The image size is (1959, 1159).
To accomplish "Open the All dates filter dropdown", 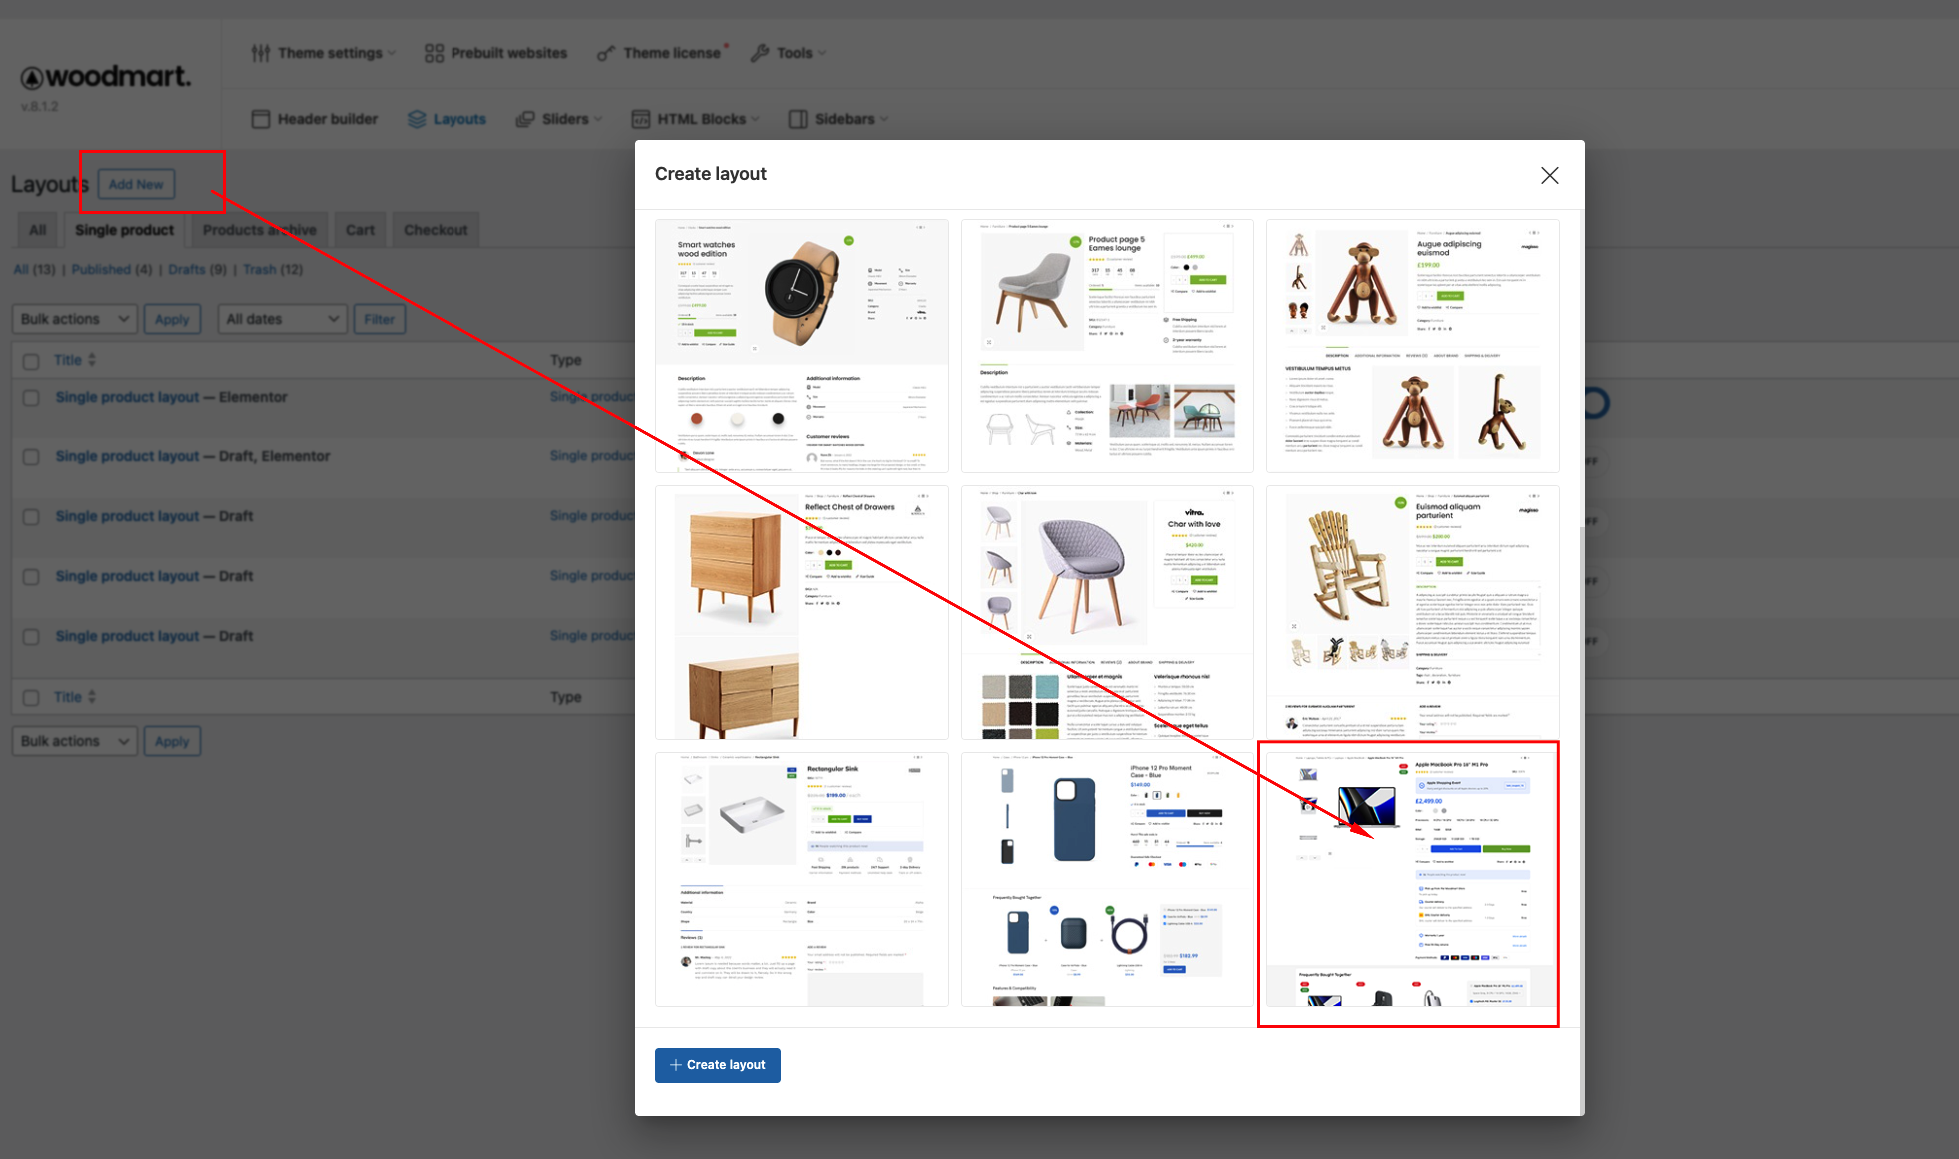I will point(282,319).
